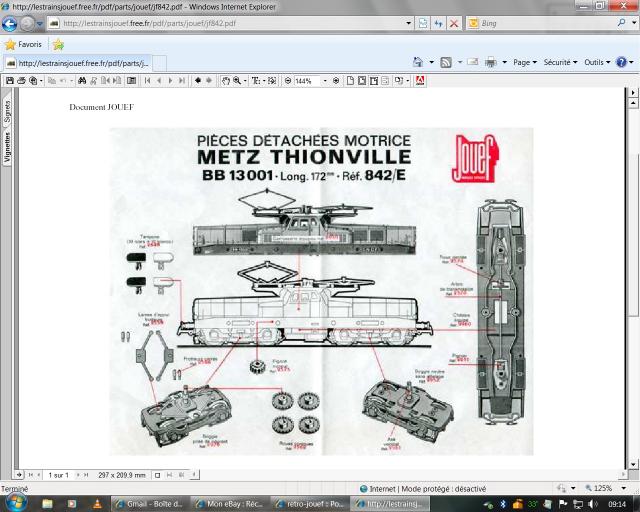Go back with the blue back arrow
The height and width of the screenshot is (512, 640).
click(9, 23)
